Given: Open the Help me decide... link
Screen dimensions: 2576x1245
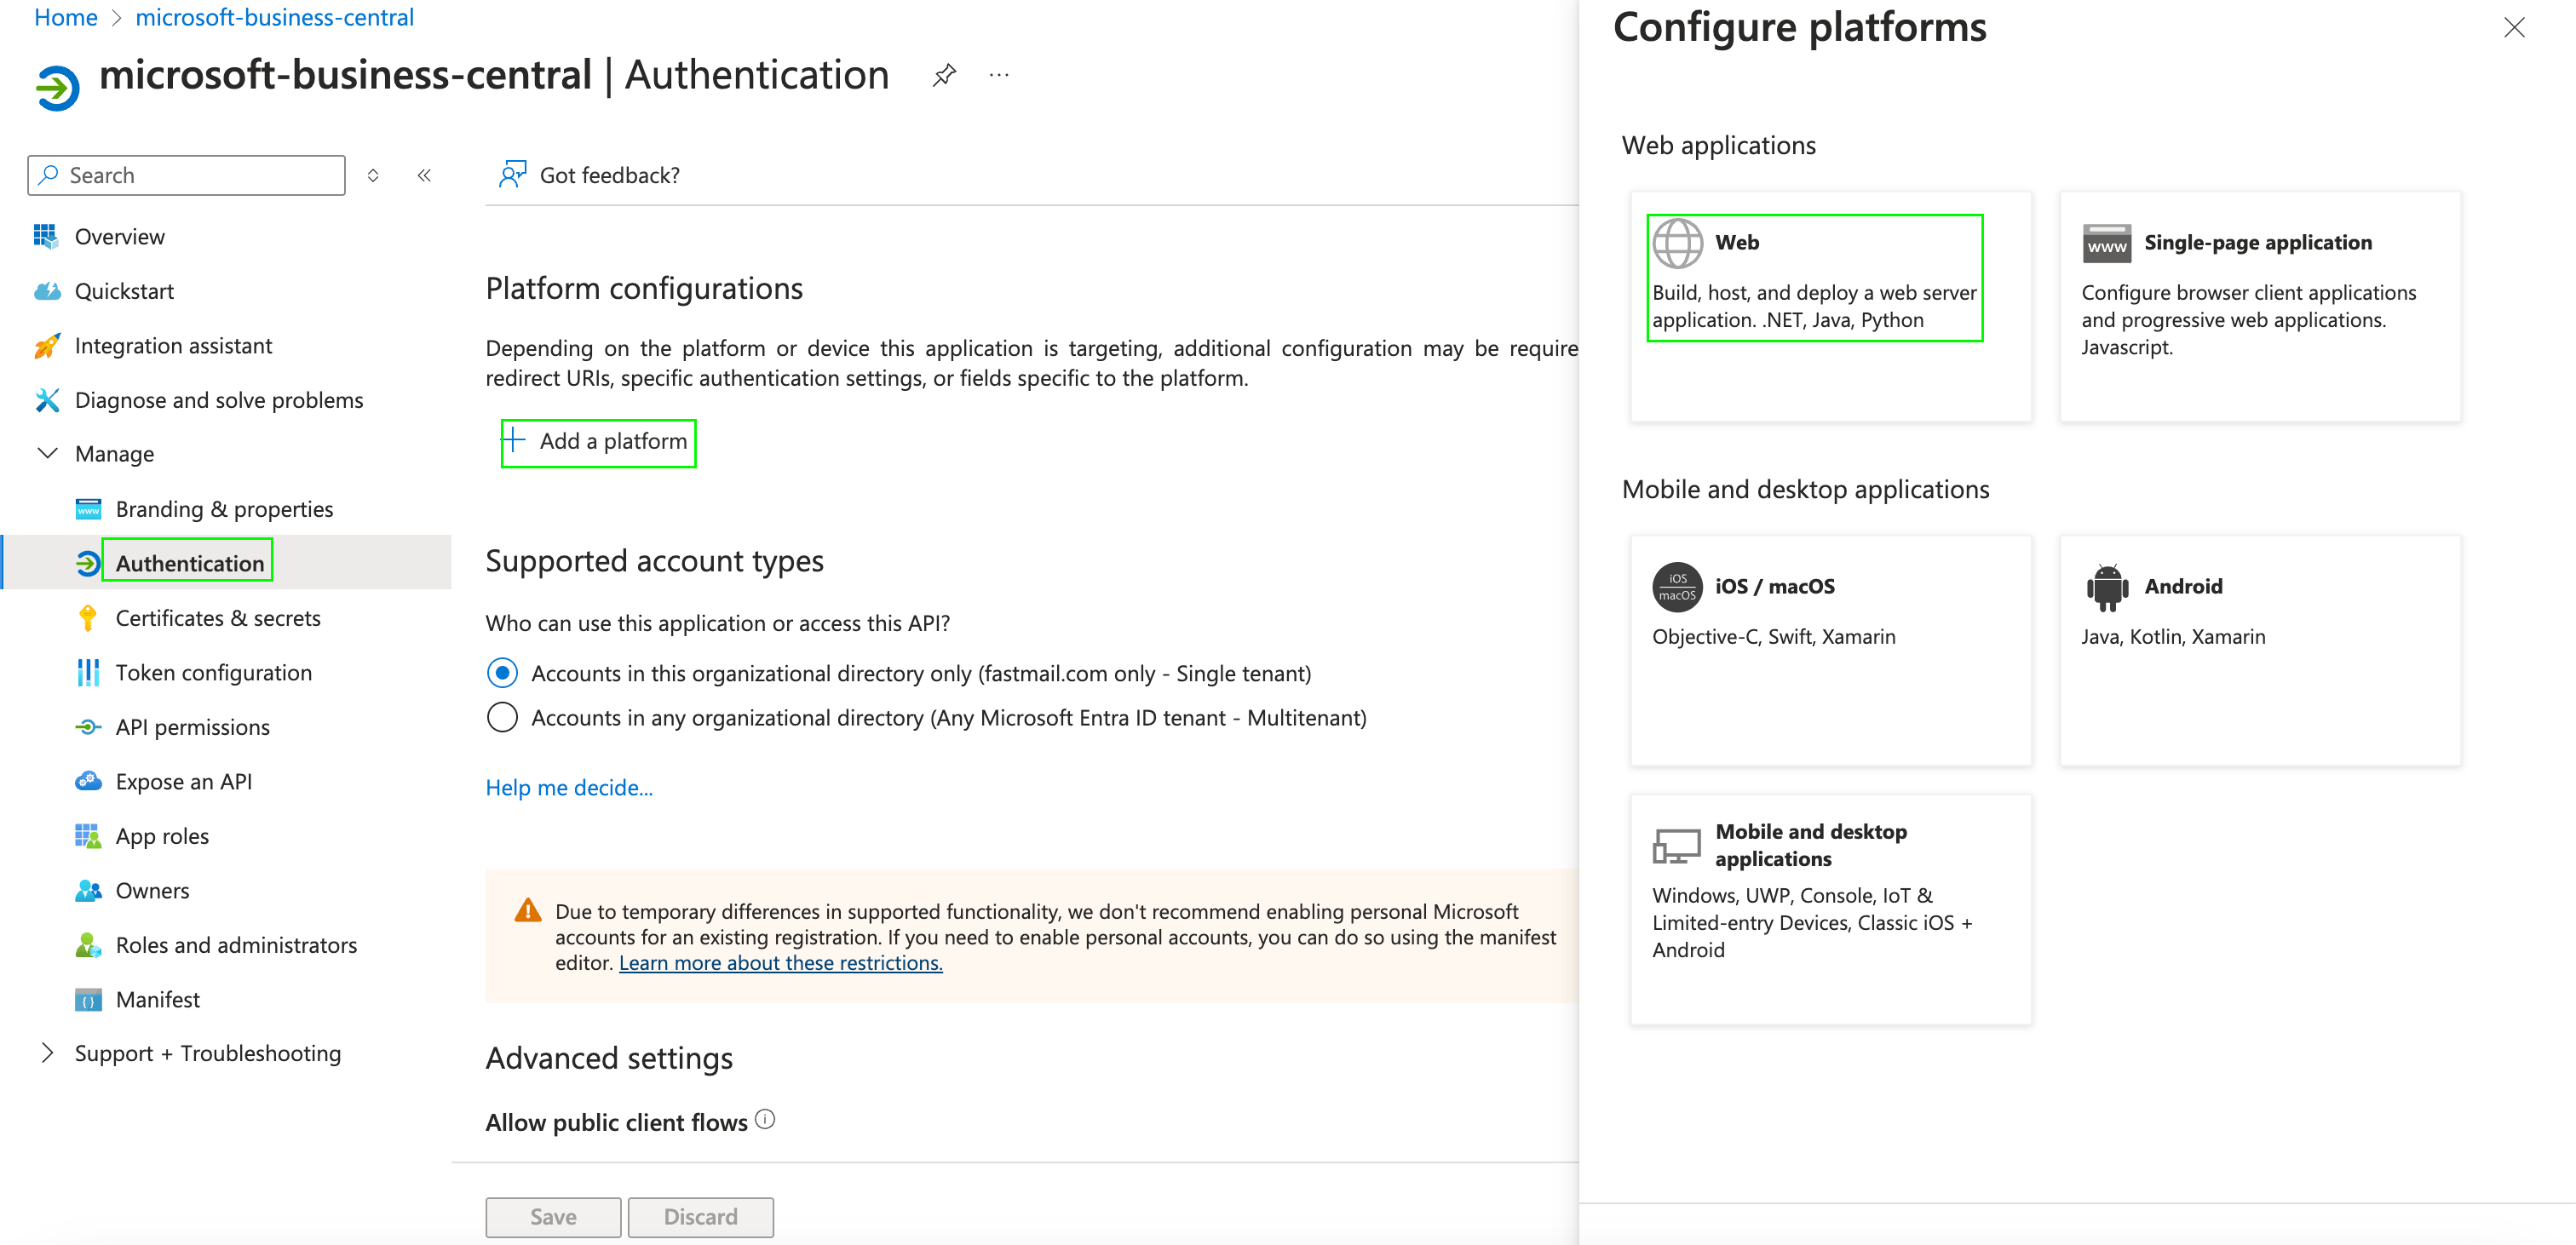Looking at the screenshot, I should pyautogui.click(x=569, y=788).
